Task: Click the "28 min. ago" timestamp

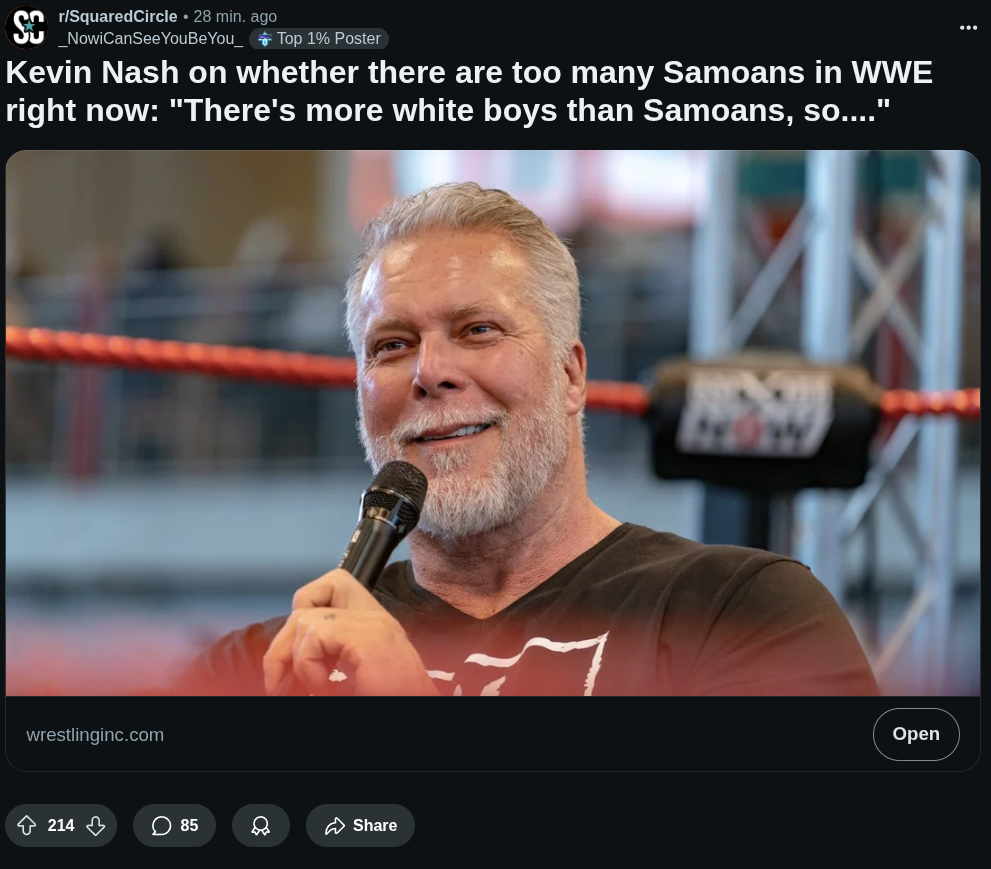Action: [235, 16]
